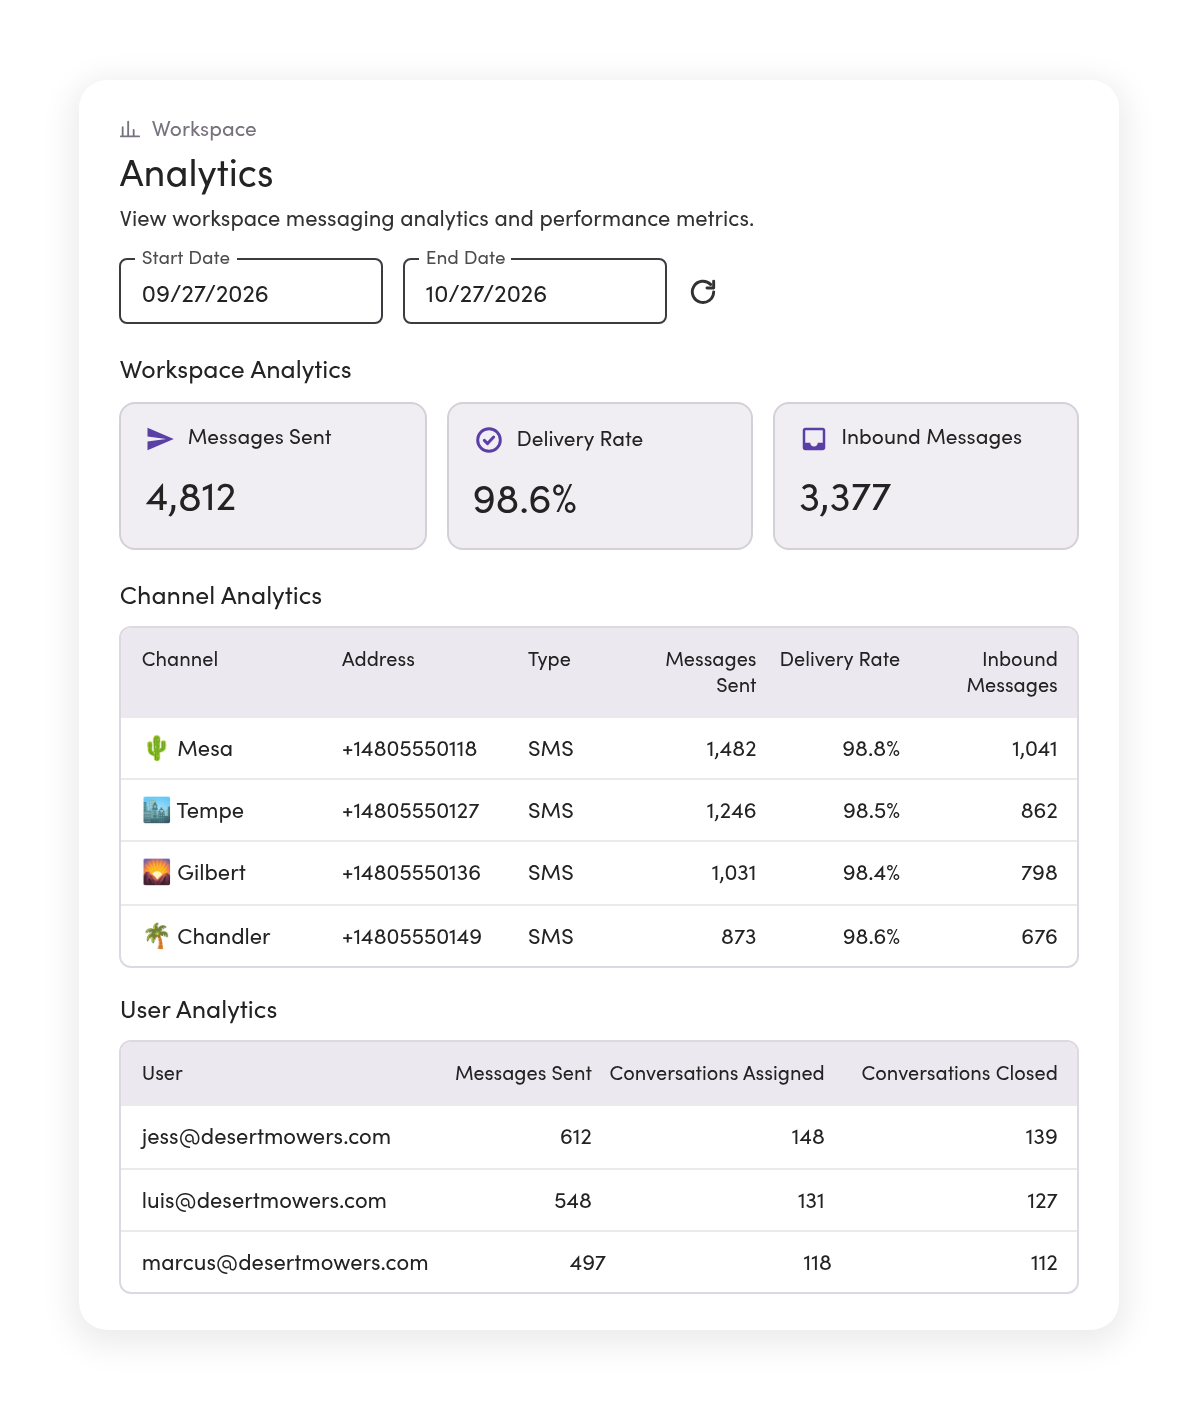
Task: Click marcus's 497 messages sent value
Action: point(588,1262)
